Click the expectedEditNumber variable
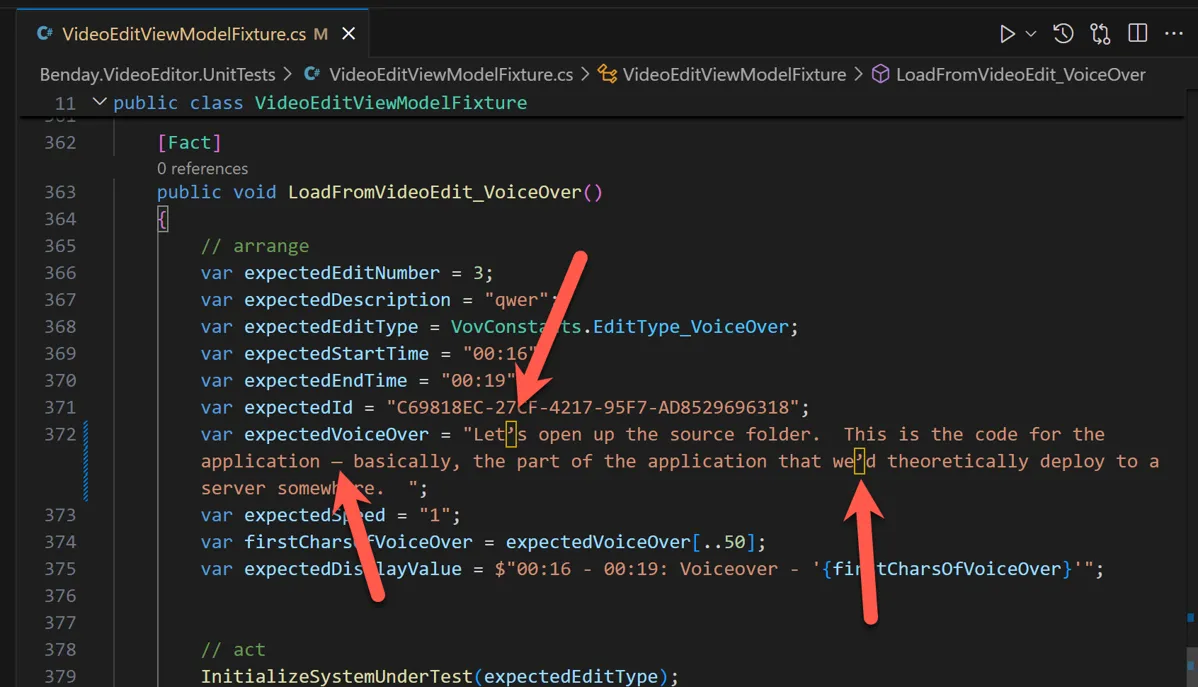This screenshot has height=687, width=1198. coord(342,273)
